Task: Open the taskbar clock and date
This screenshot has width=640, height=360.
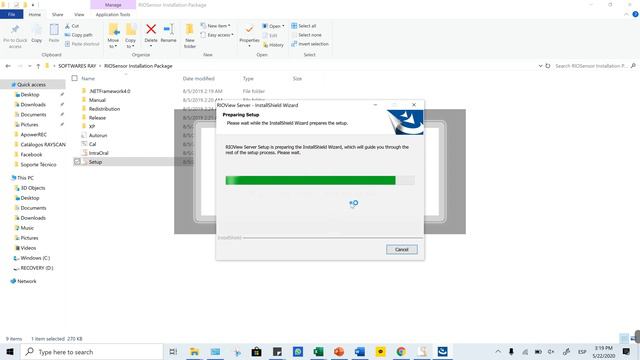Action: coord(604,351)
